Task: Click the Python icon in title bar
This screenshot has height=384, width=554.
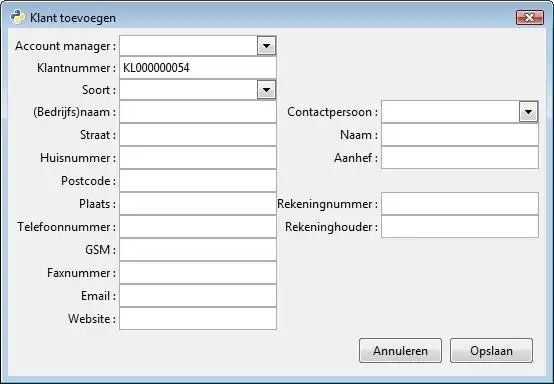Action: click(x=17, y=17)
